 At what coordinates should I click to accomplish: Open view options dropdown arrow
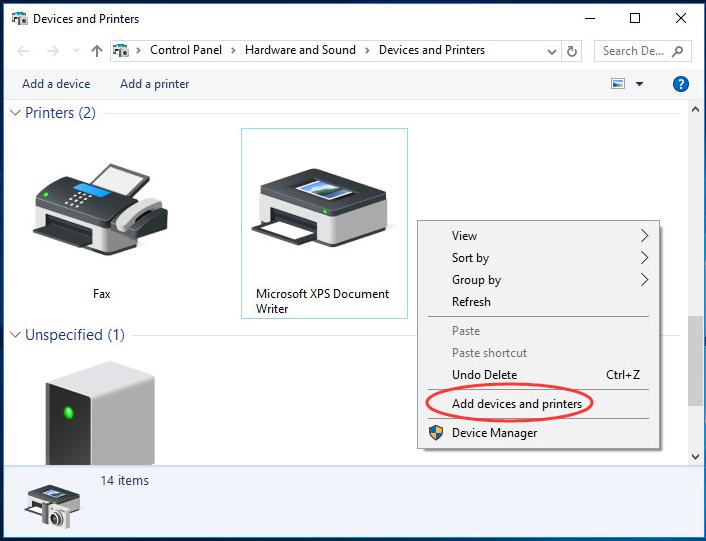(x=640, y=84)
